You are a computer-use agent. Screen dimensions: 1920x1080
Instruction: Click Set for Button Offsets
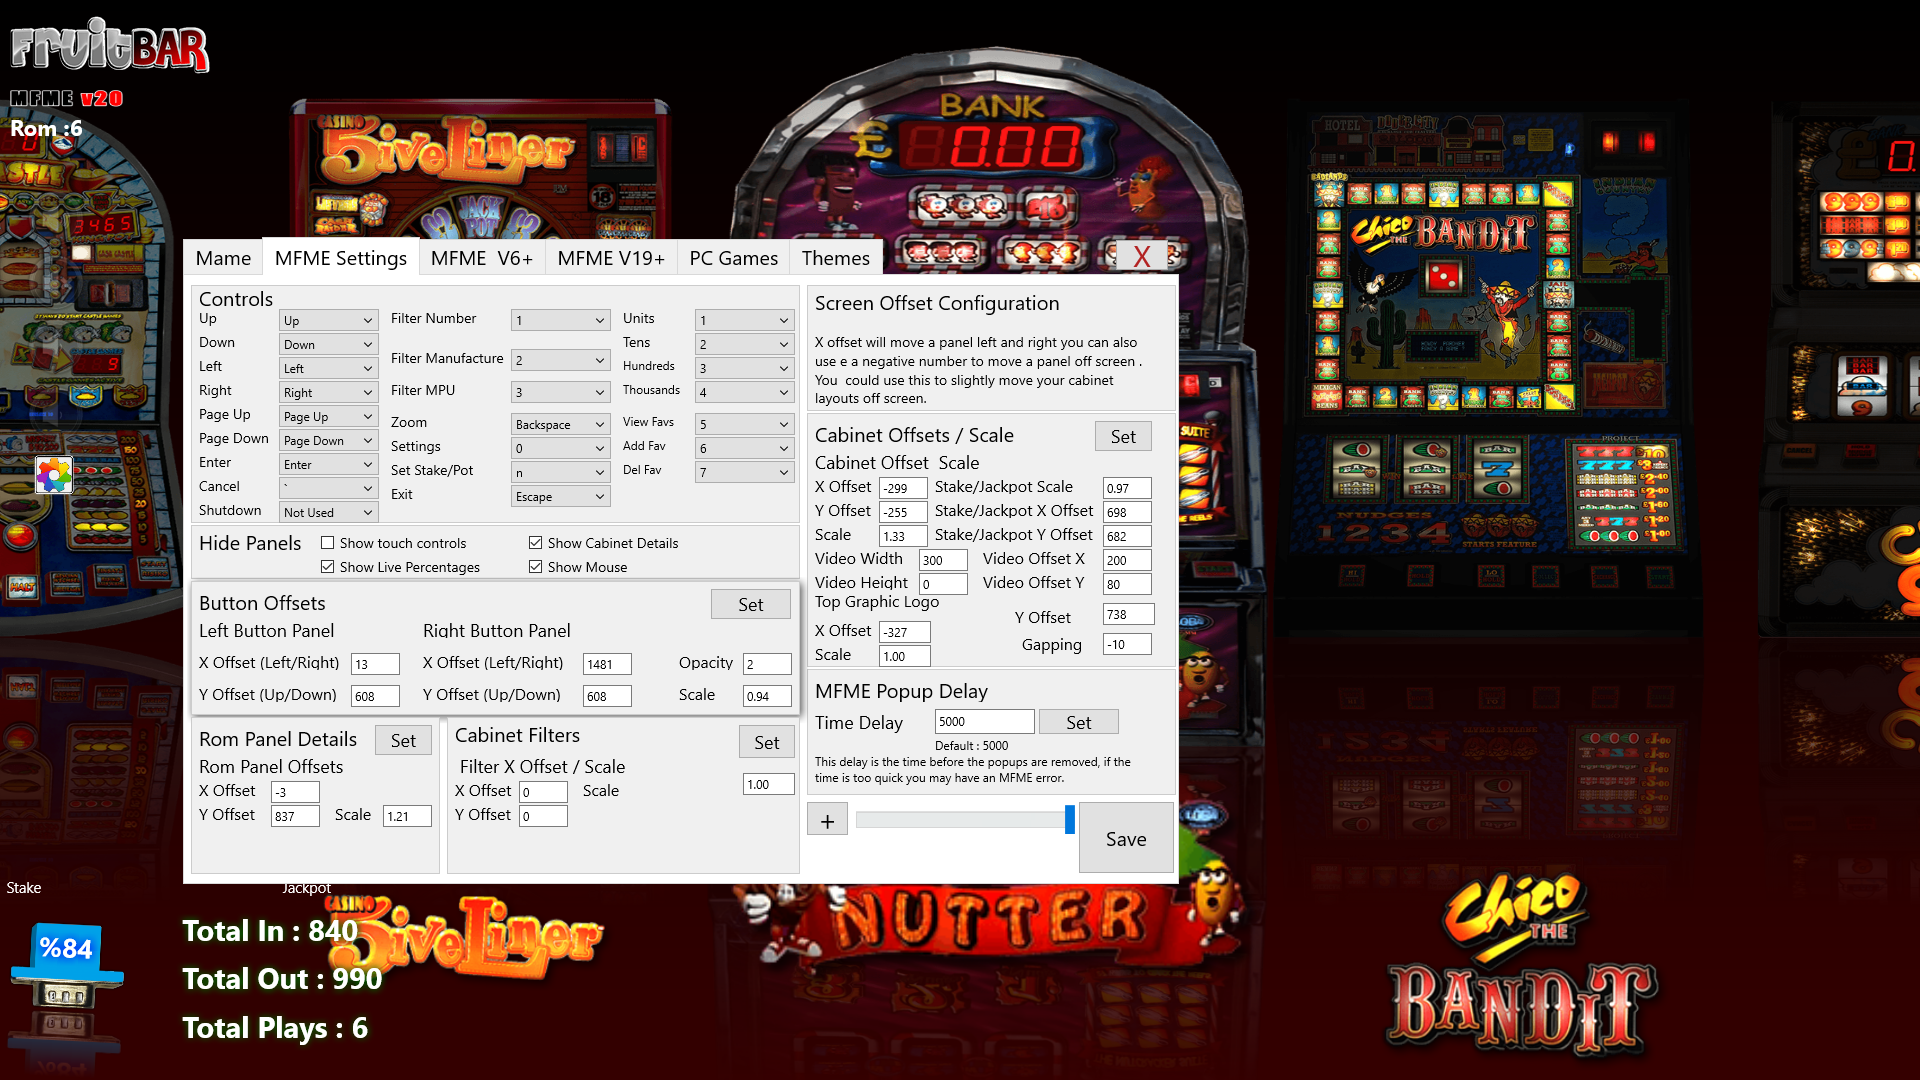750,604
